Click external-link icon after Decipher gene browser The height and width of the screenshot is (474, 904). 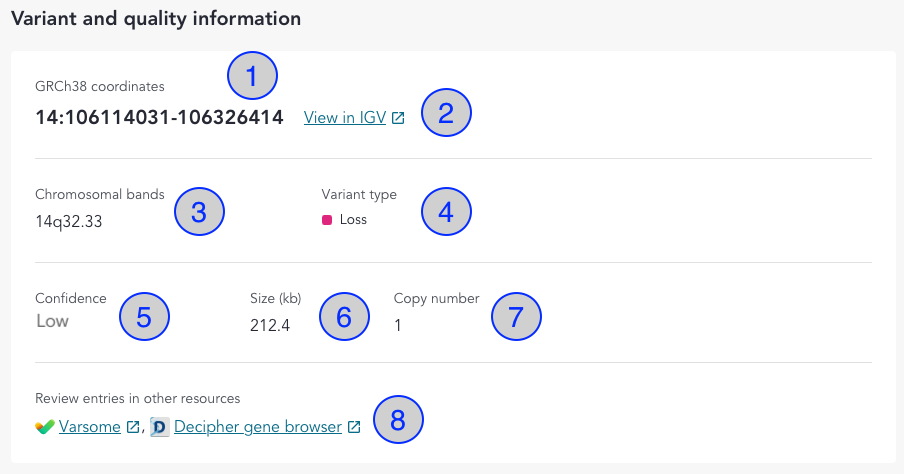pos(354,427)
